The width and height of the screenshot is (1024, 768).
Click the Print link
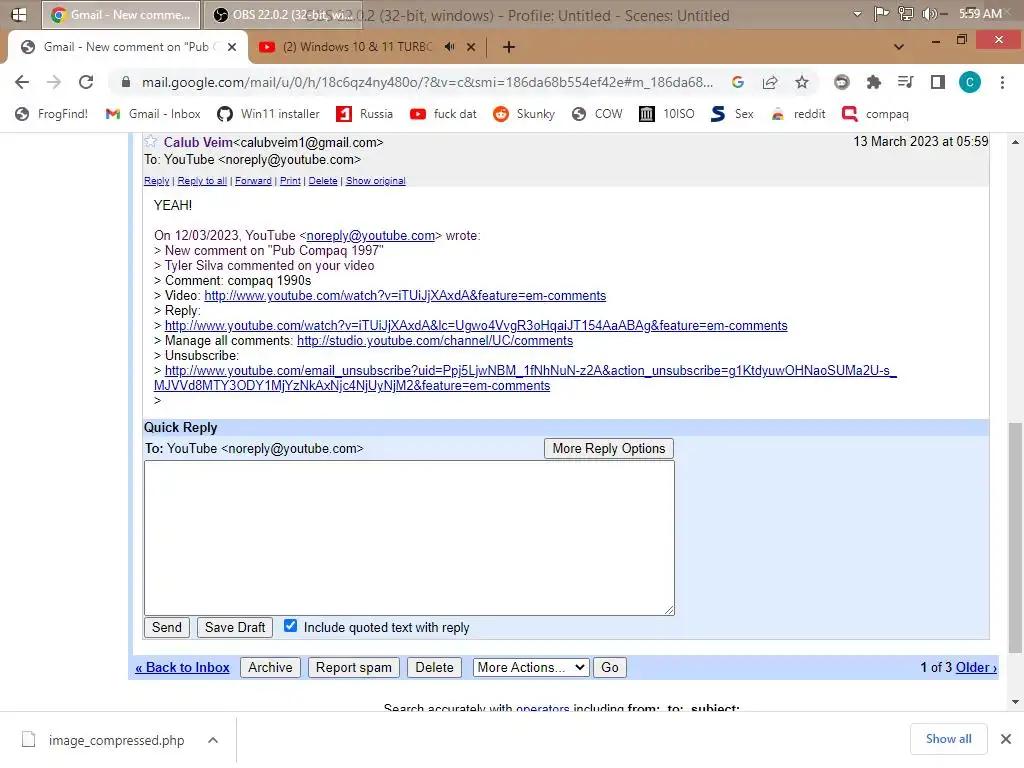[x=290, y=181]
